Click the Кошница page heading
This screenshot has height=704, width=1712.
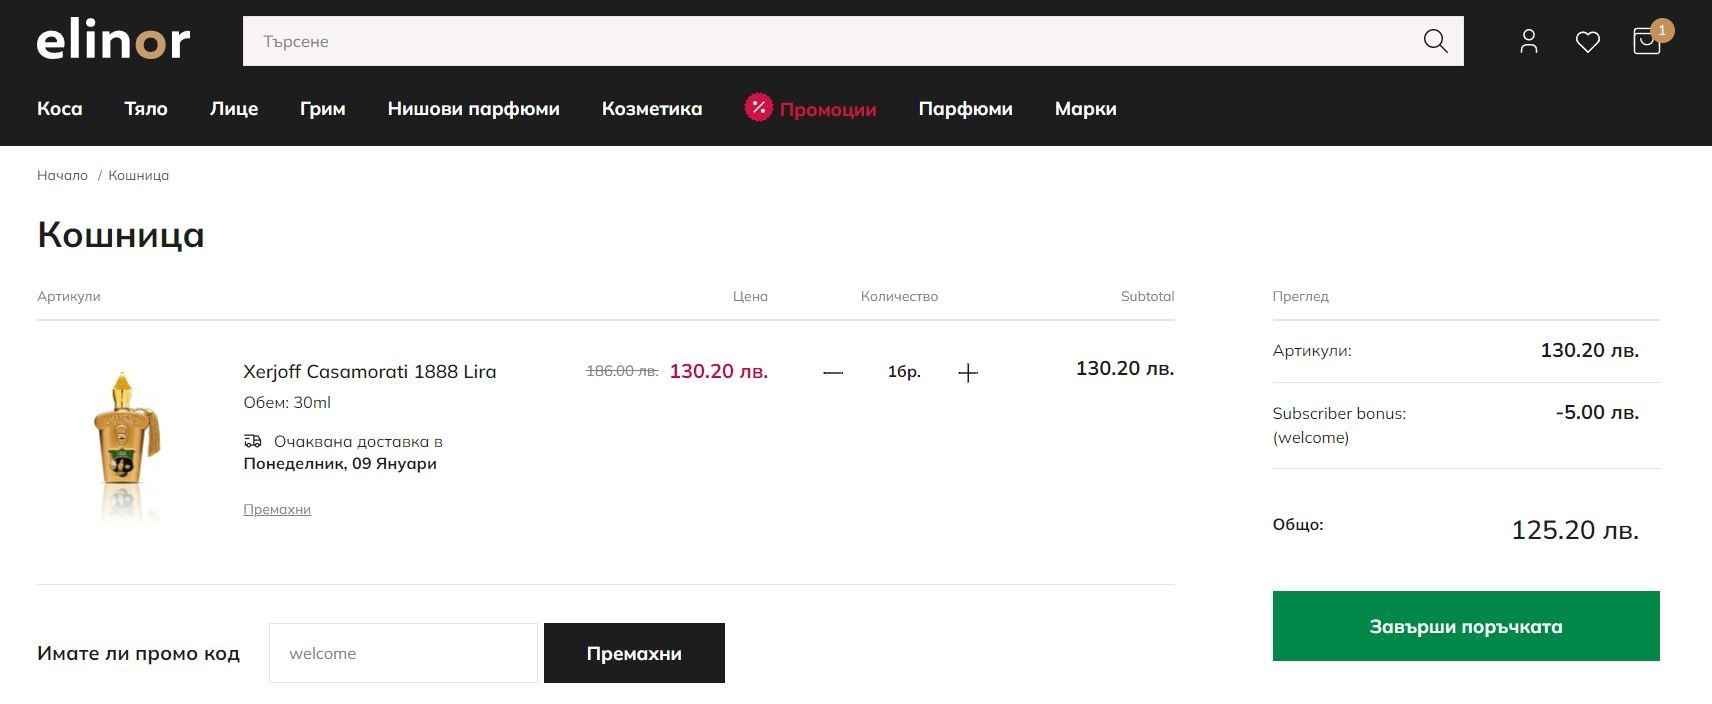pyautogui.click(x=121, y=234)
